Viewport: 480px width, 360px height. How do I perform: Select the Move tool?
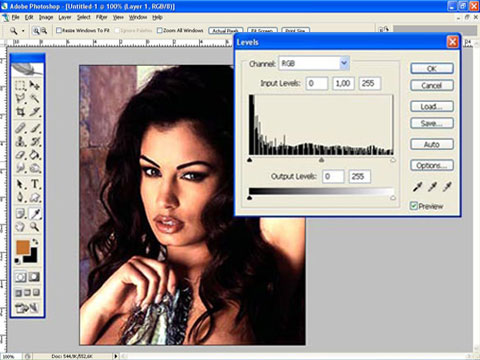point(34,85)
